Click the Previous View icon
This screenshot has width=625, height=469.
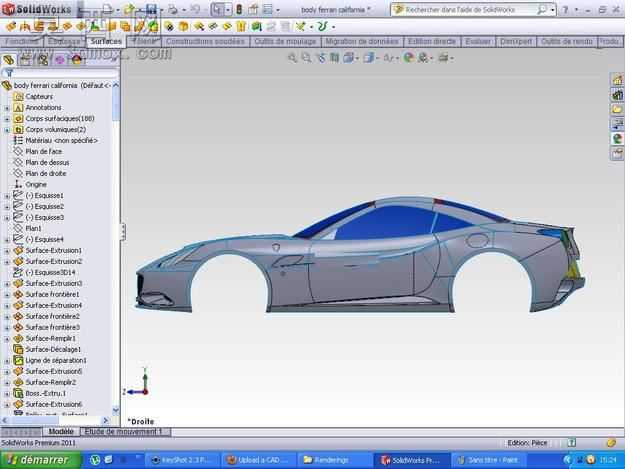click(320, 58)
